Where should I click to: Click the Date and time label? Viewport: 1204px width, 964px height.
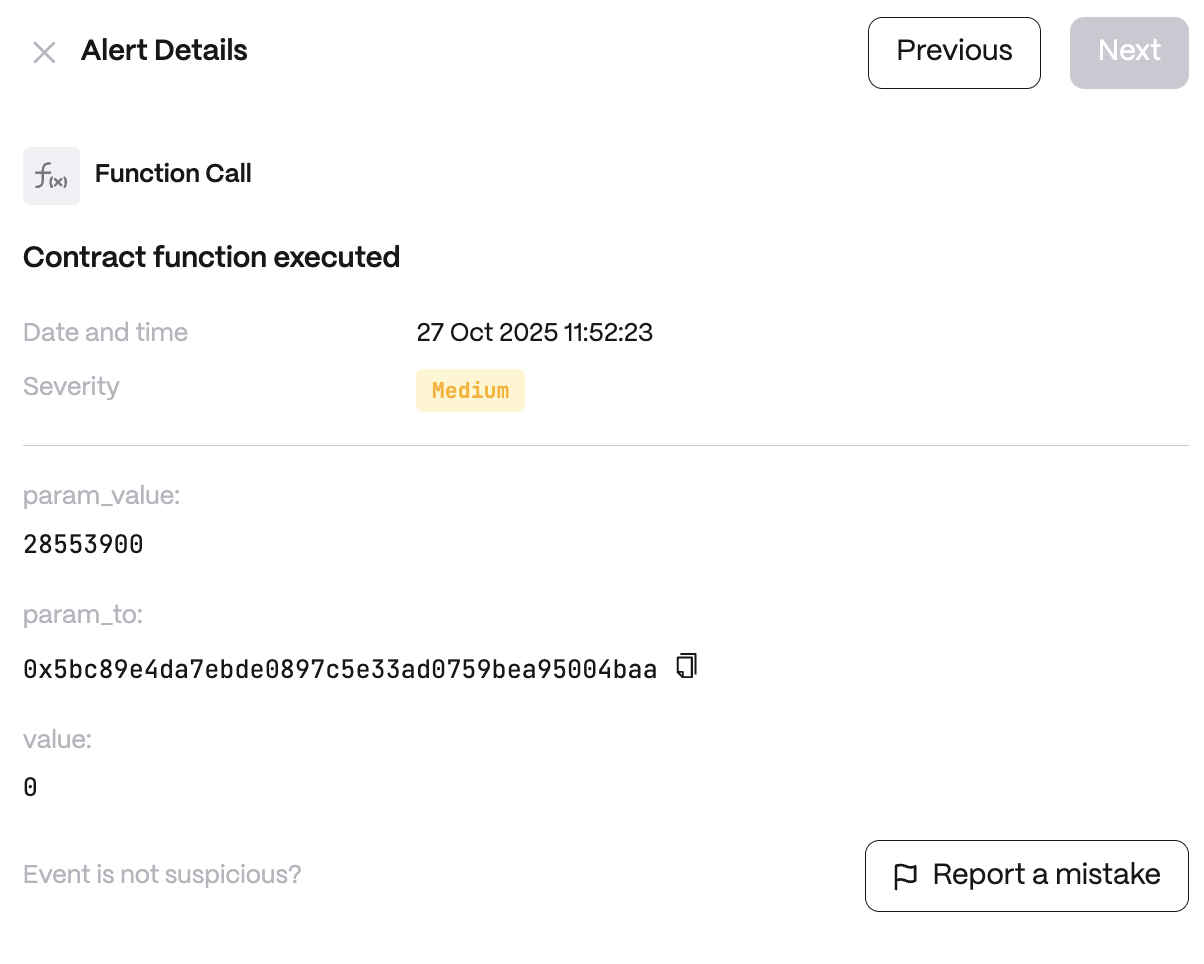pos(105,332)
